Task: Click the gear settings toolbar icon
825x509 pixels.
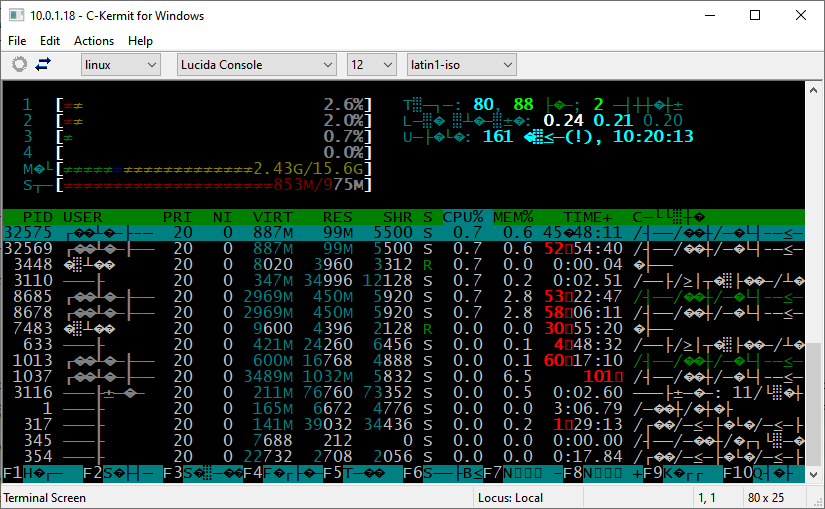Action: click(19, 65)
